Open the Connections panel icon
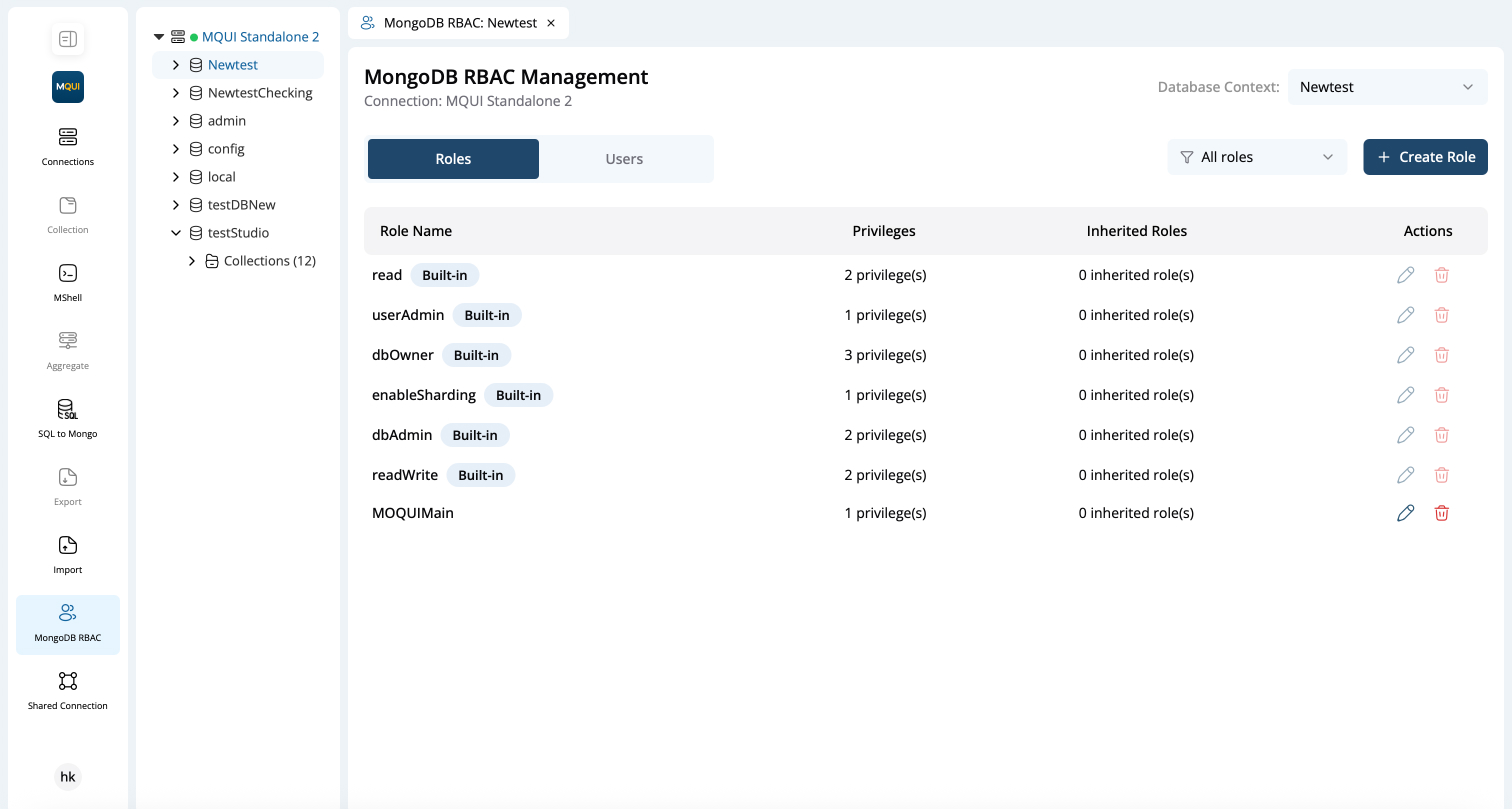The width and height of the screenshot is (1512, 809). 68,137
